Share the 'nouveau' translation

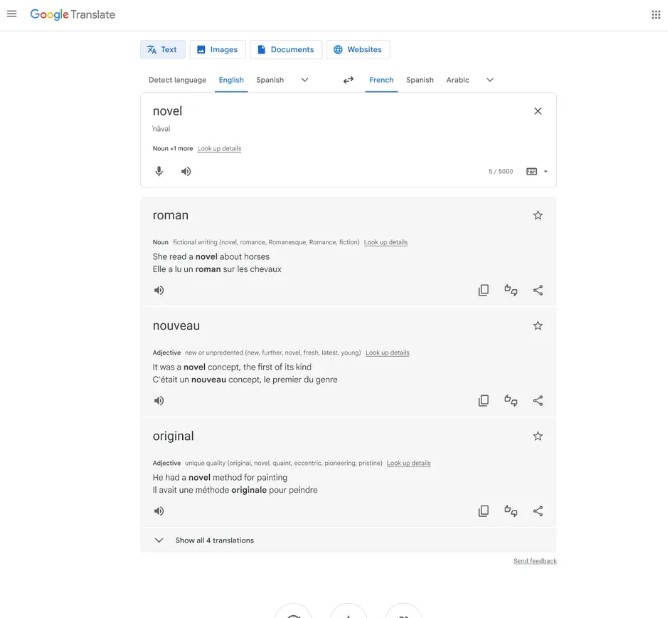(x=538, y=400)
